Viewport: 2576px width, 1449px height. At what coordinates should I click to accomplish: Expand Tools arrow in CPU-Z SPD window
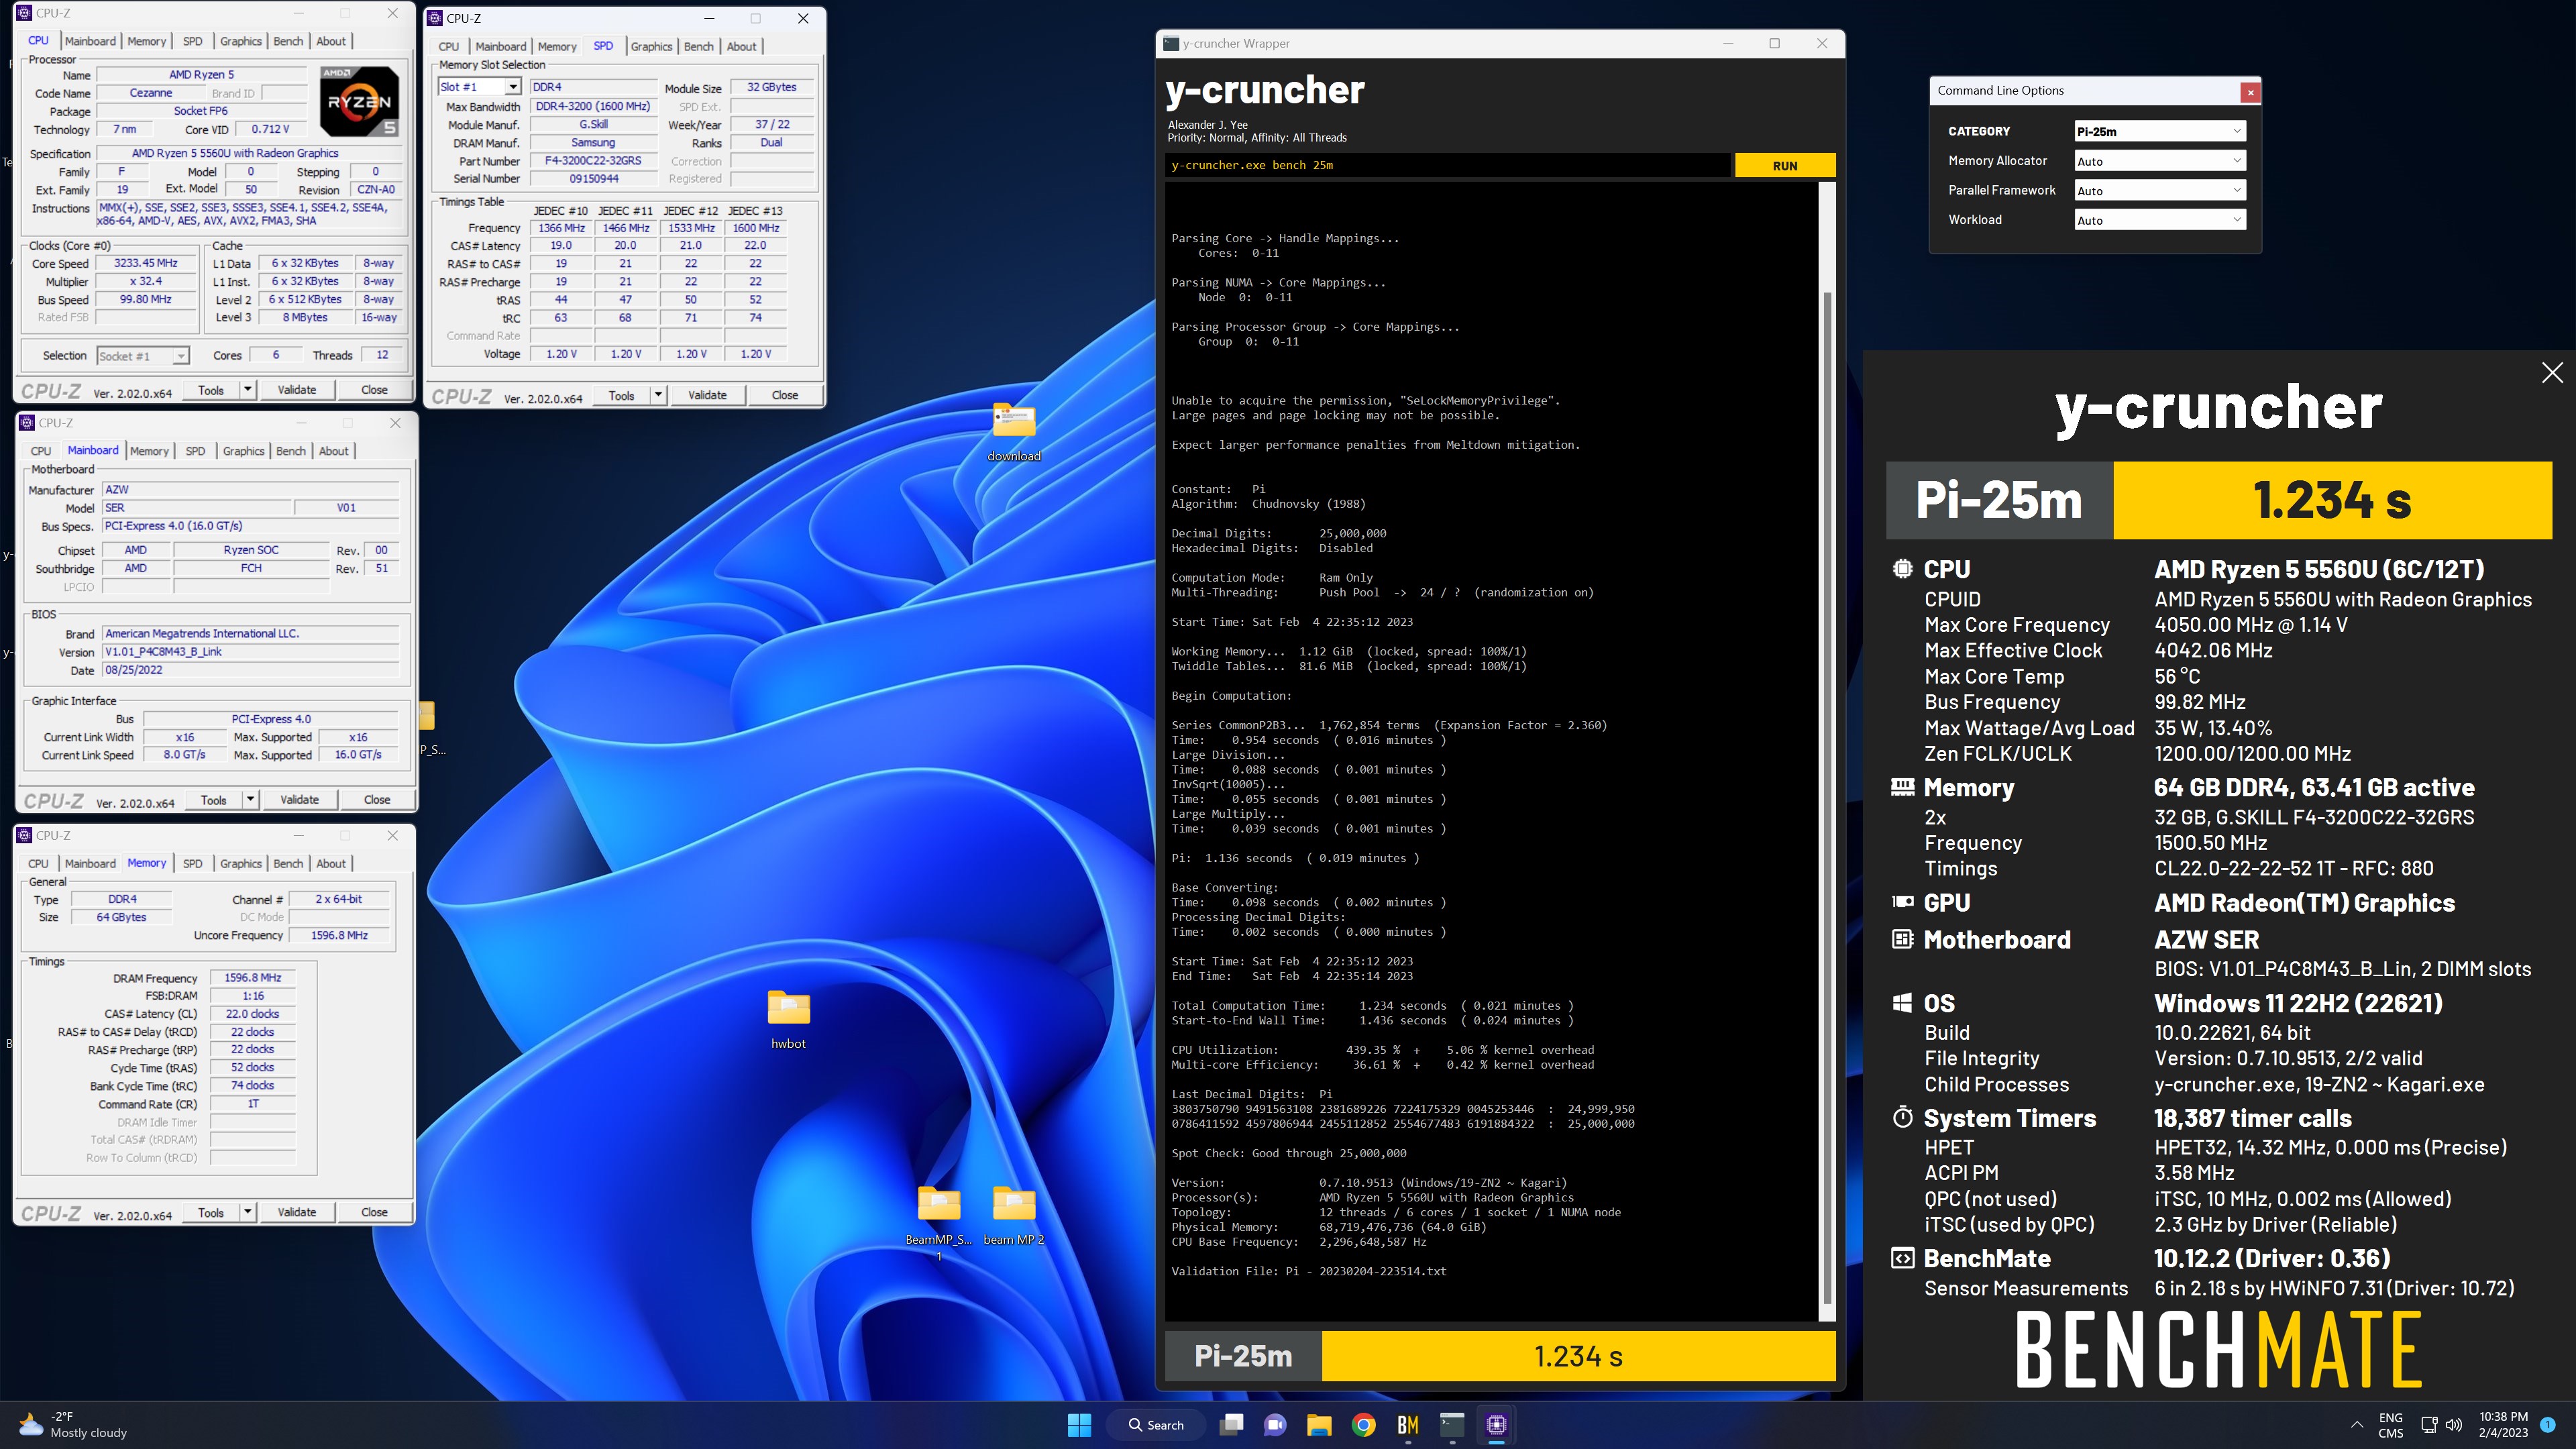pos(658,395)
